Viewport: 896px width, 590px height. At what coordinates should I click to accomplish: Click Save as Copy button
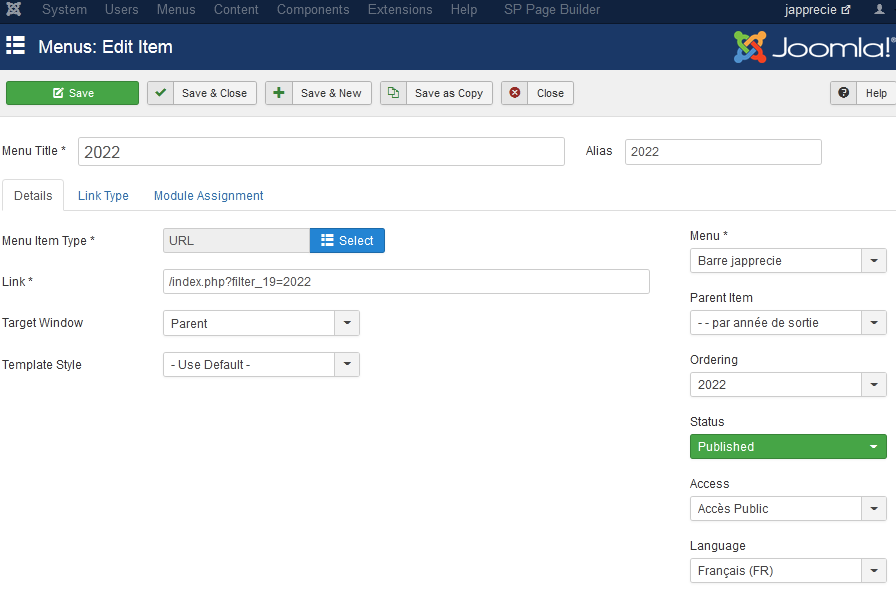[435, 93]
